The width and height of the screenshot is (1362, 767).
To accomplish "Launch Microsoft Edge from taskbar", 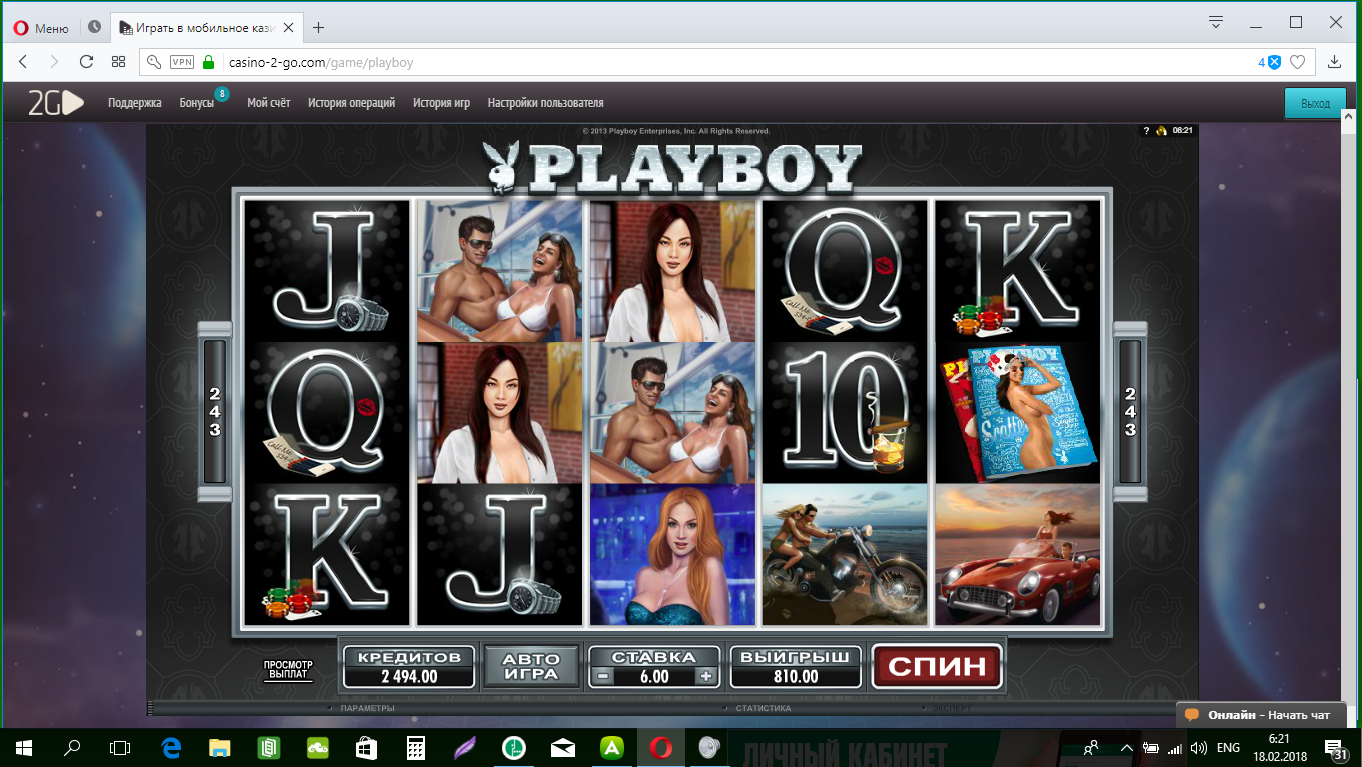I will click(x=170, y=747).
